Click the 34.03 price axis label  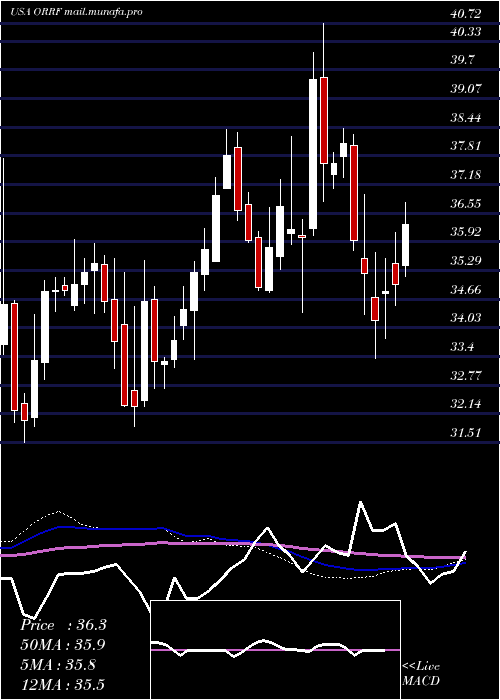[x=466, y=317]
